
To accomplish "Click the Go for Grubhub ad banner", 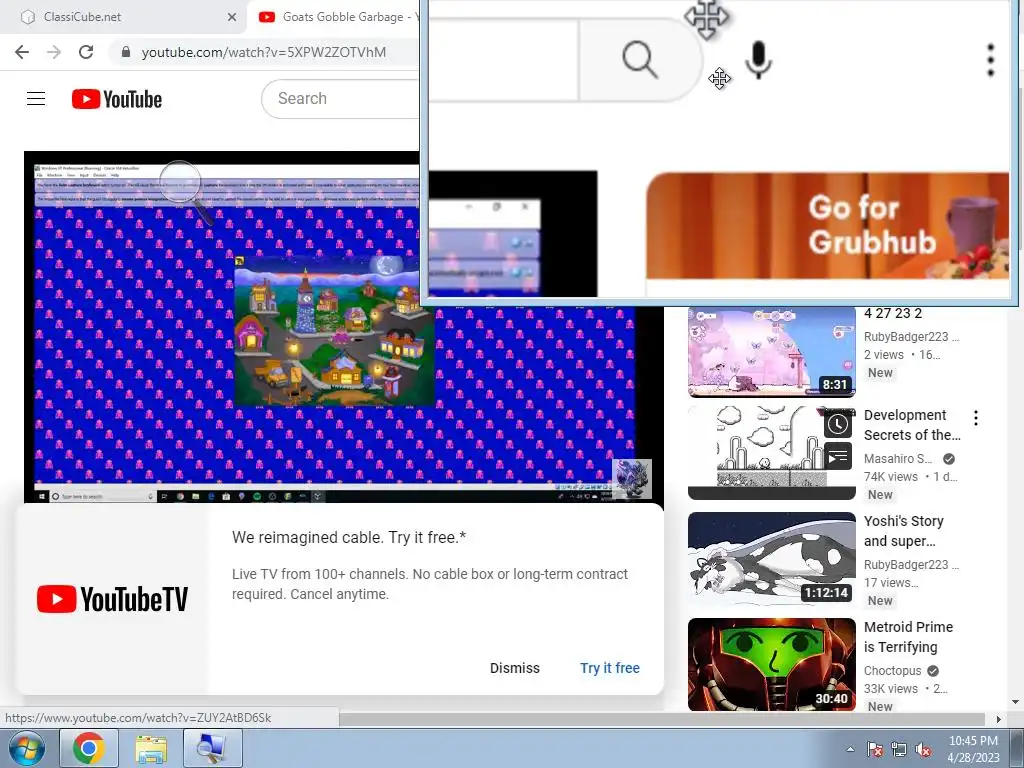I will point(827,225).
